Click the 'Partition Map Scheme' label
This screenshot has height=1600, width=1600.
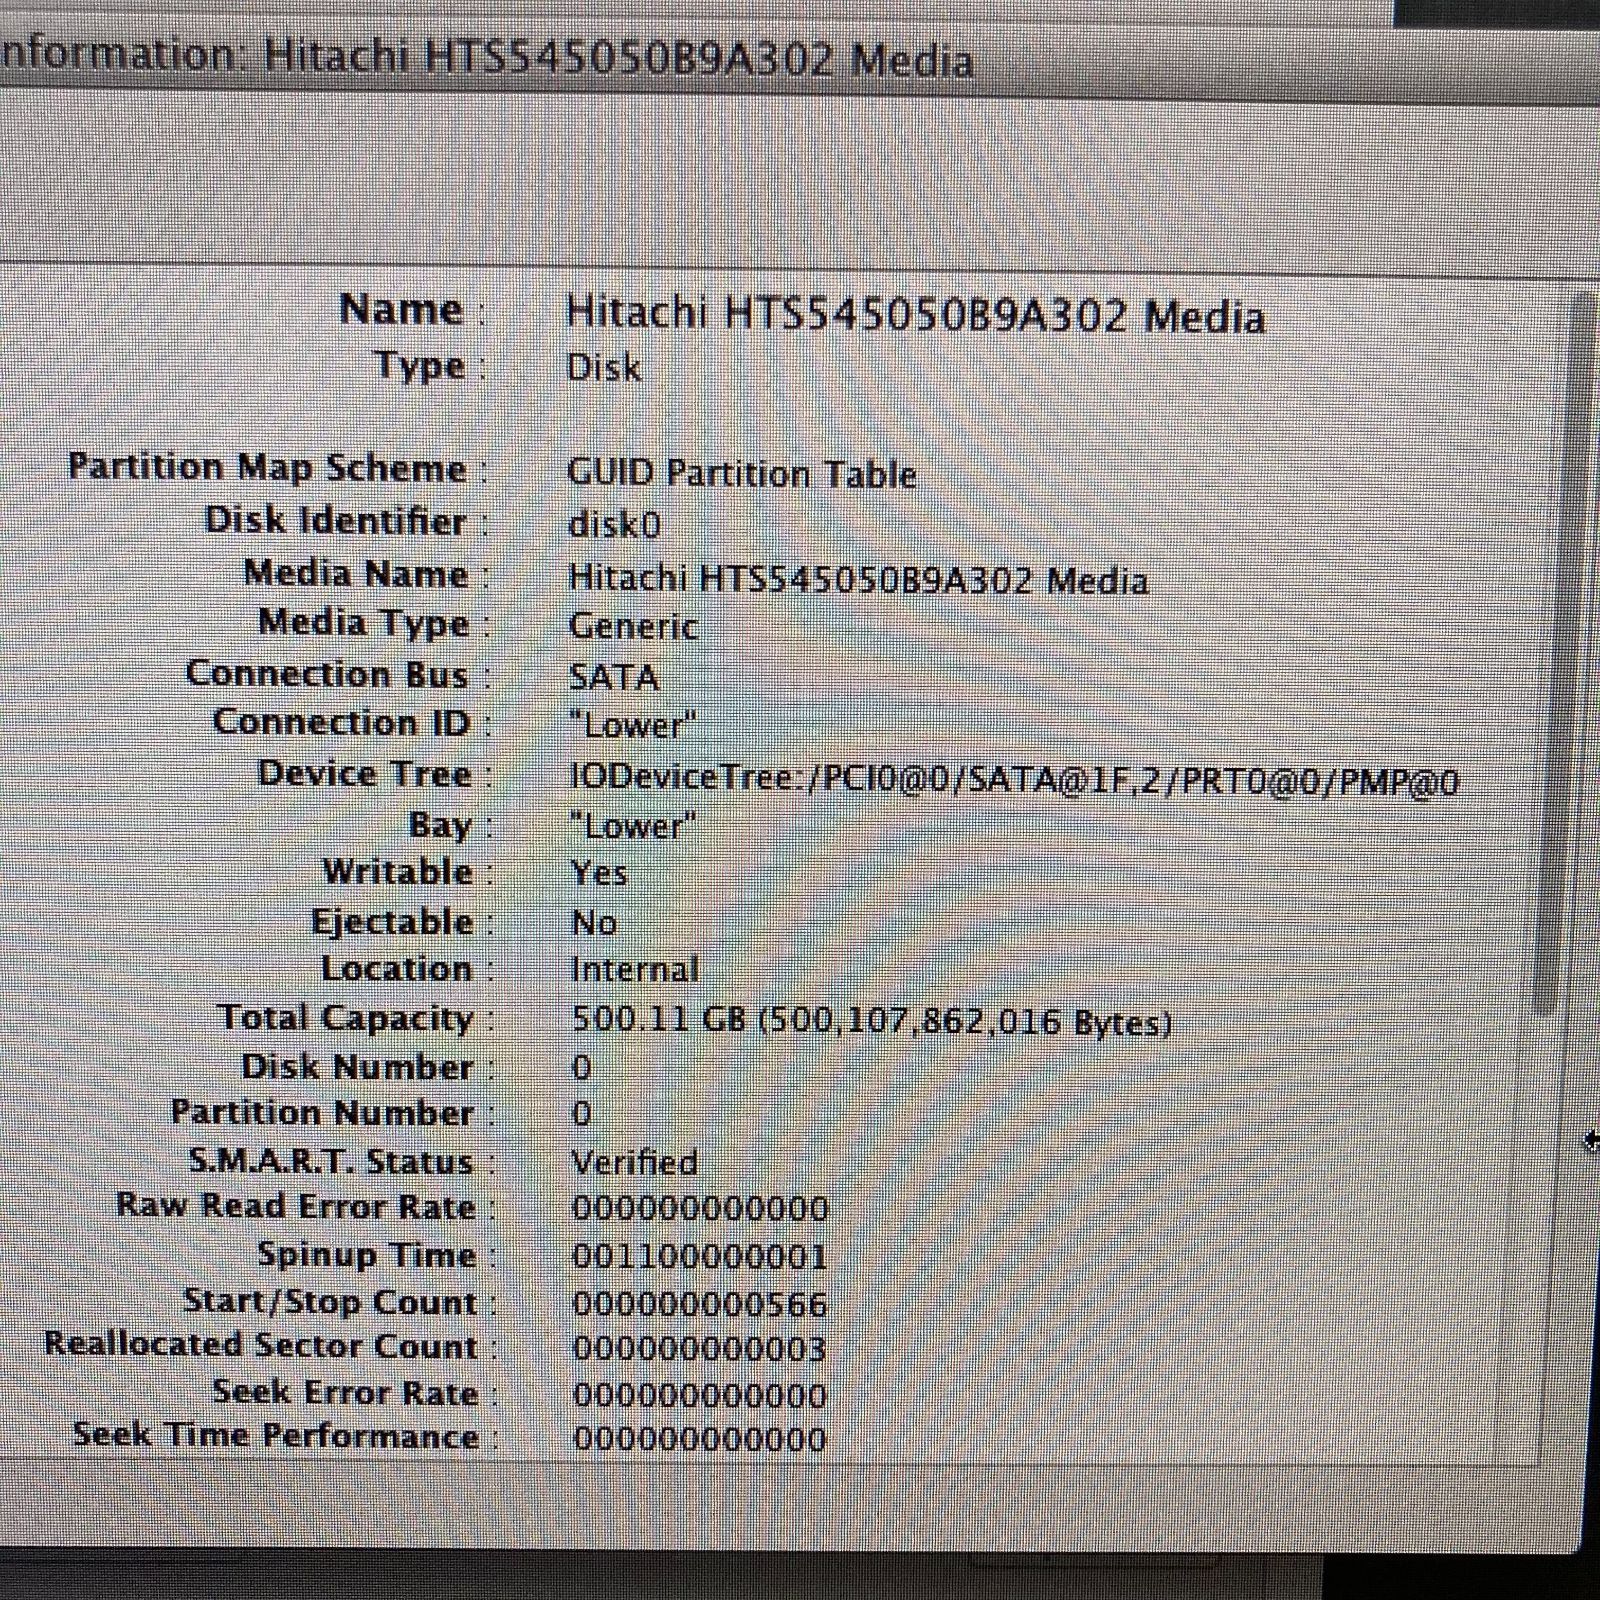(x=267, y=468)
